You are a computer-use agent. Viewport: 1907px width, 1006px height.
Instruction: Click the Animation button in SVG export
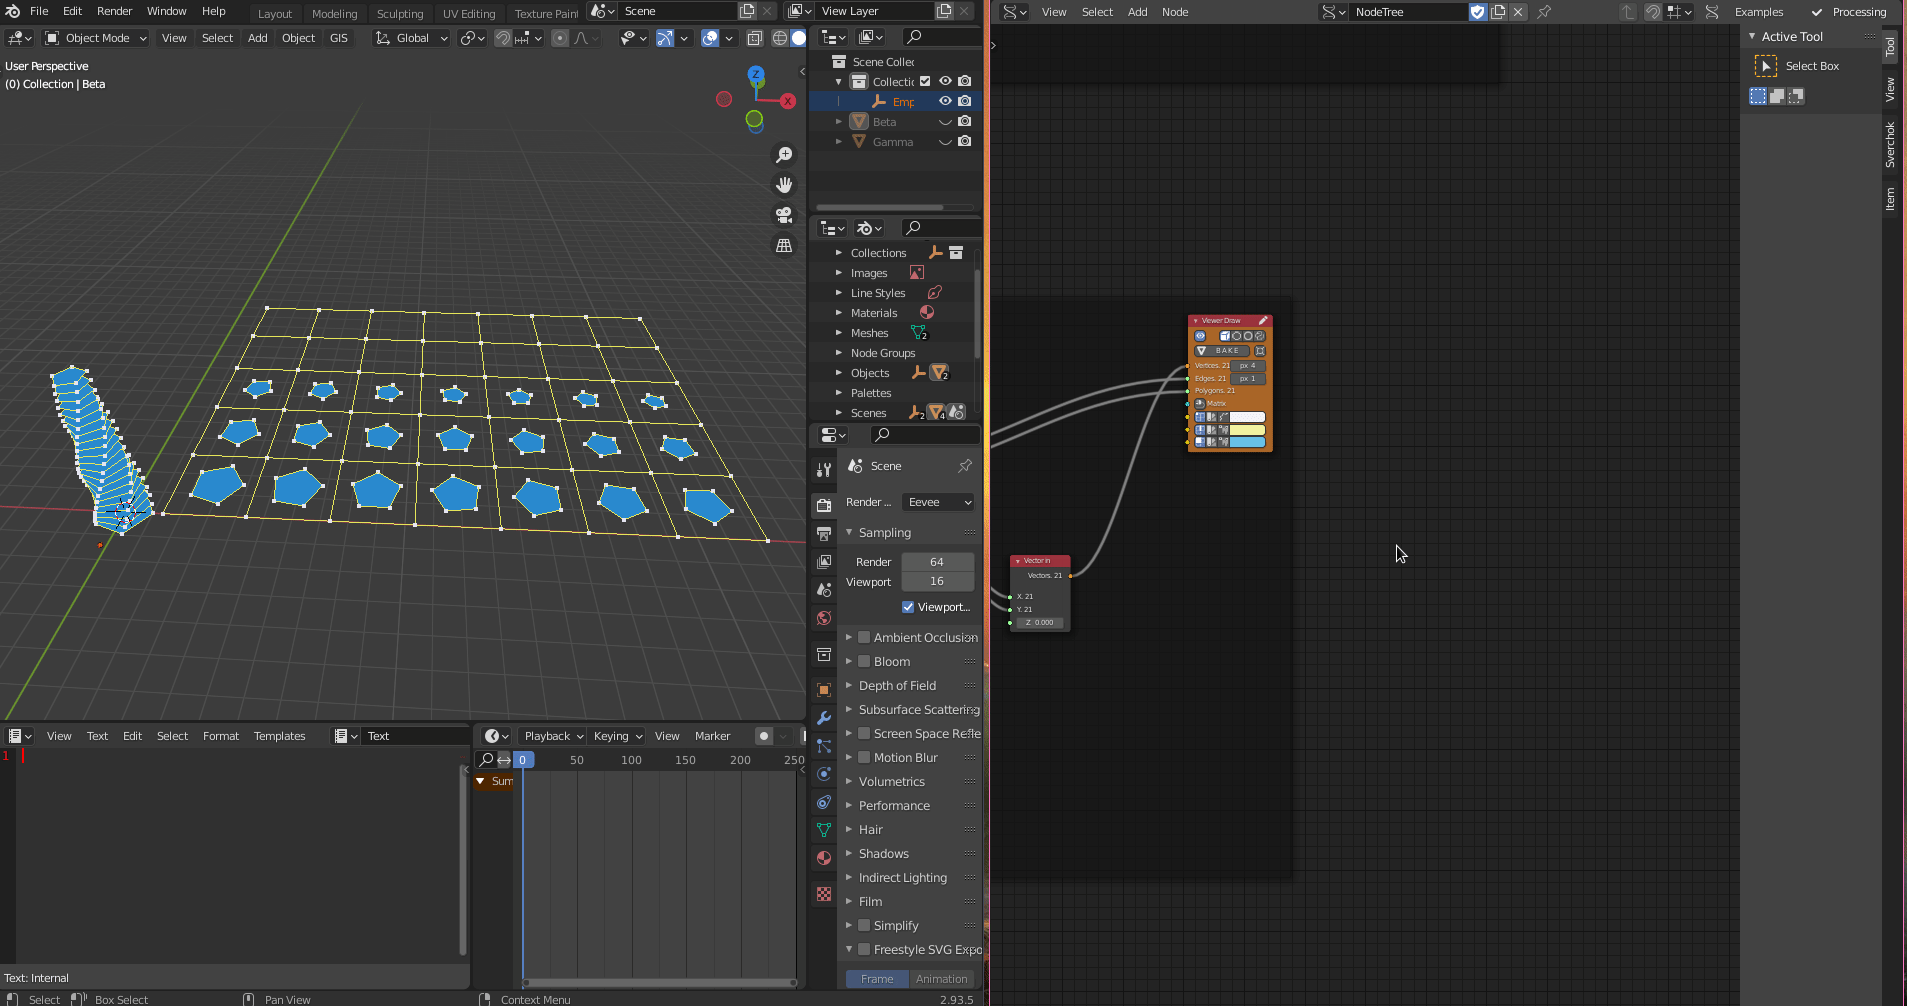click(x=941, y=979)
